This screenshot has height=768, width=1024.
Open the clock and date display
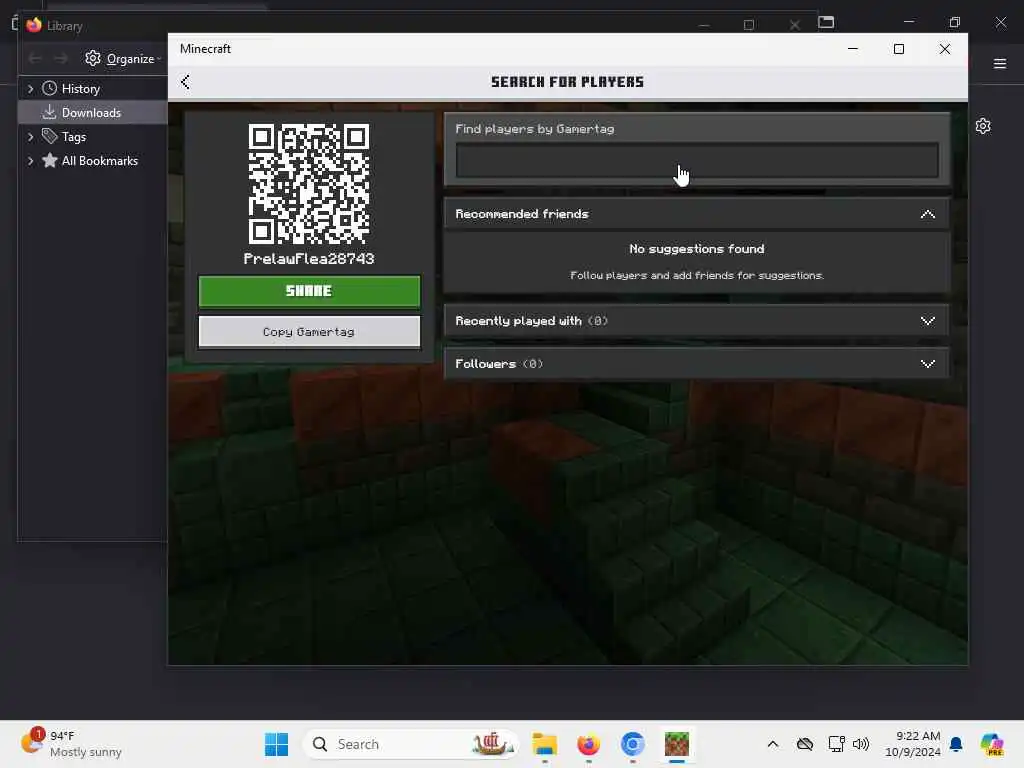pyautogui.click(x=912, y=744)
